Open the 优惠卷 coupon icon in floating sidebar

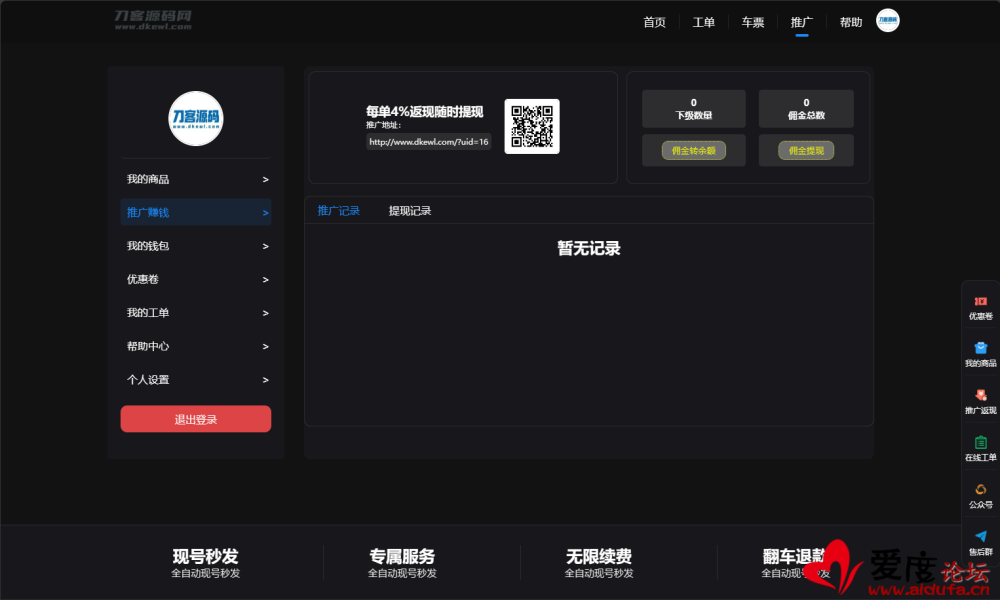[x=980, y=302]
